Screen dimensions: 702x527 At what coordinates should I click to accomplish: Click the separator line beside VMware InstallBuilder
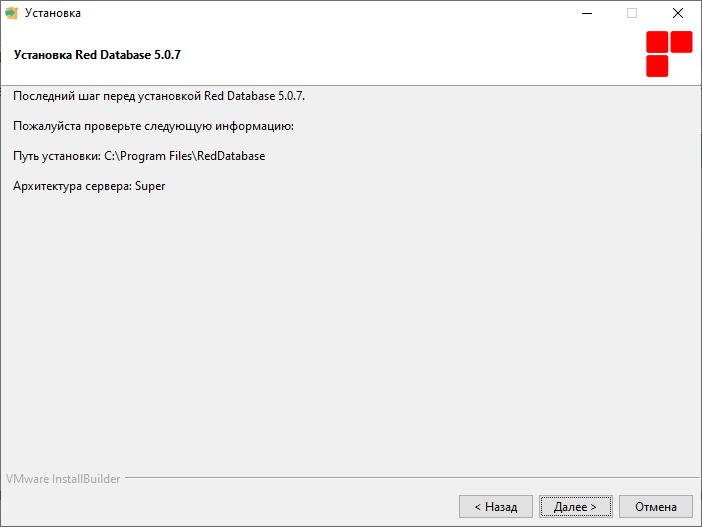pyautogui.click(x=413, y=478)
